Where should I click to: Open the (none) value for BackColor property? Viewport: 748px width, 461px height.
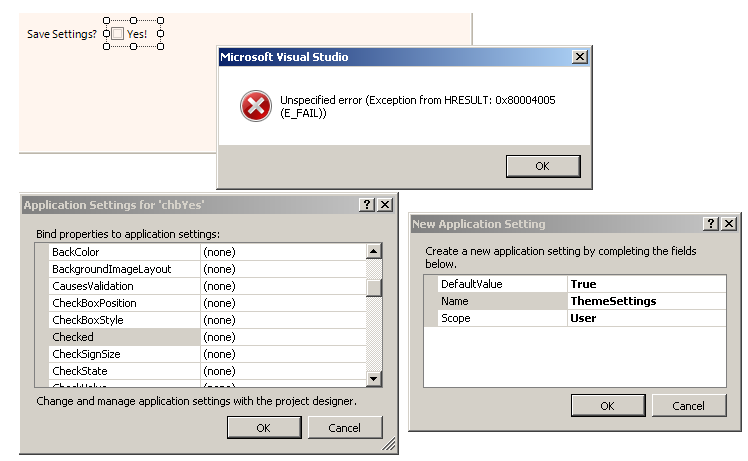283,252
